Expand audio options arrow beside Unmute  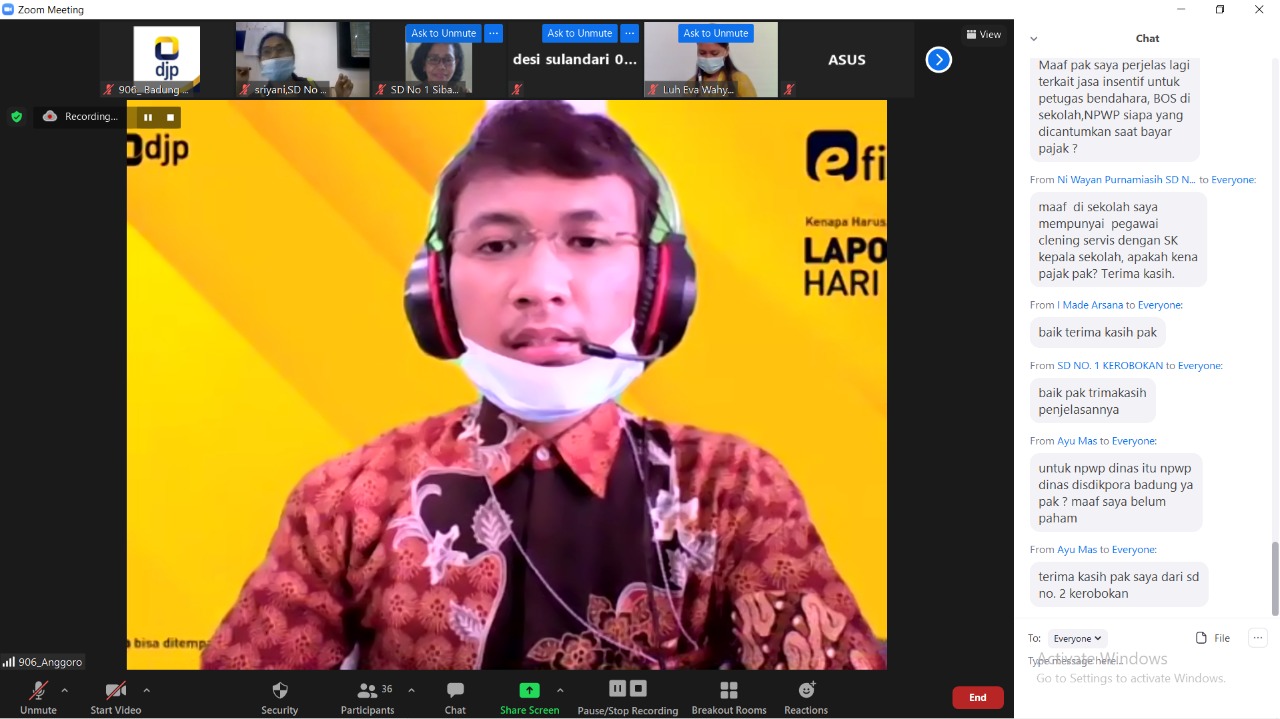[65, 690]
